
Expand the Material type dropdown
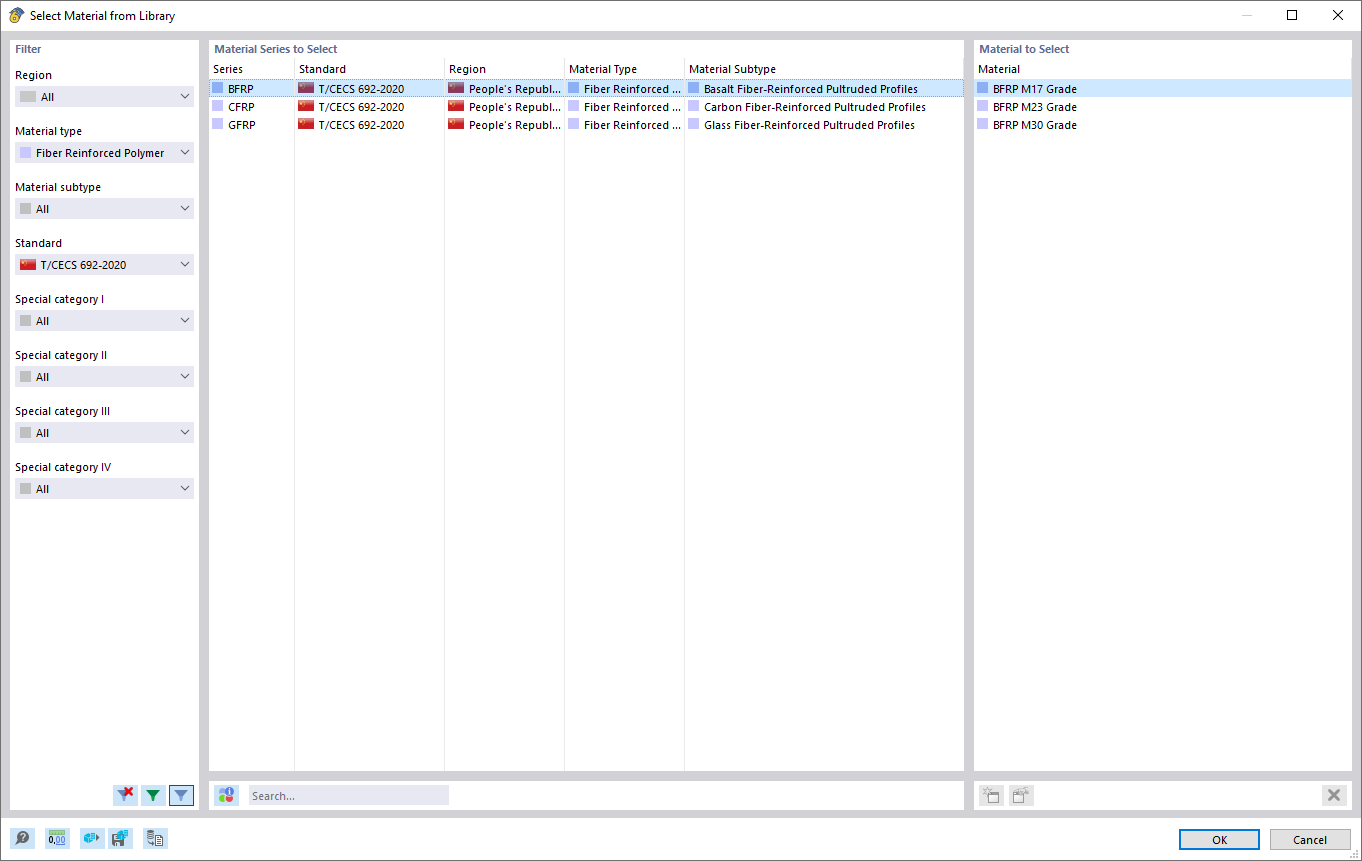coord(104,152)
